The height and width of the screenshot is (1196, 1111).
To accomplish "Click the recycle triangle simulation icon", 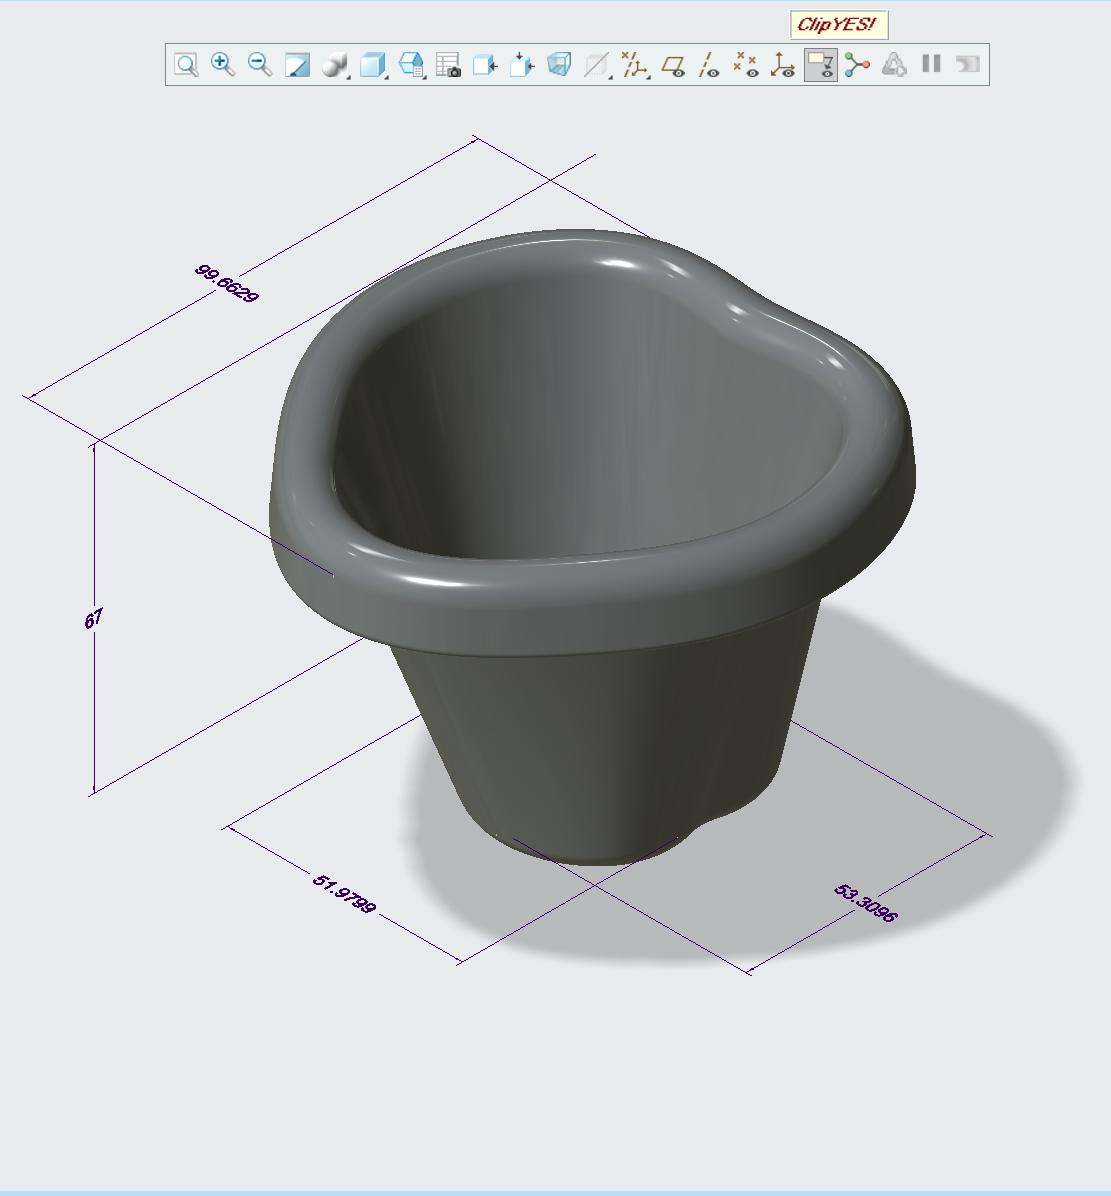I will coord(894,65).
